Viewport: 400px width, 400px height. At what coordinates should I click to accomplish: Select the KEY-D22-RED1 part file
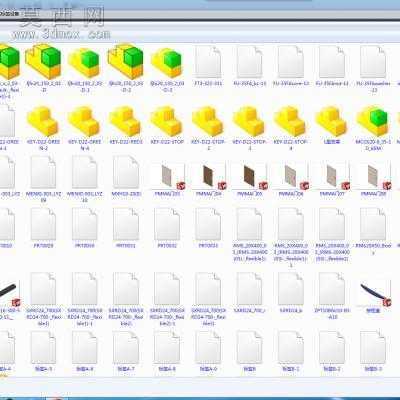126,121
